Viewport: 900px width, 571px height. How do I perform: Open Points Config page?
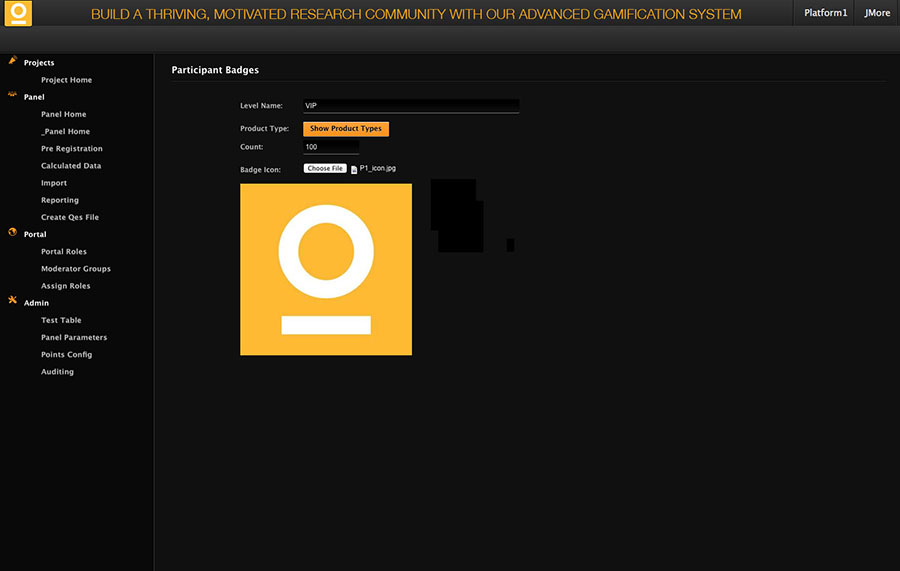[66, 355]
